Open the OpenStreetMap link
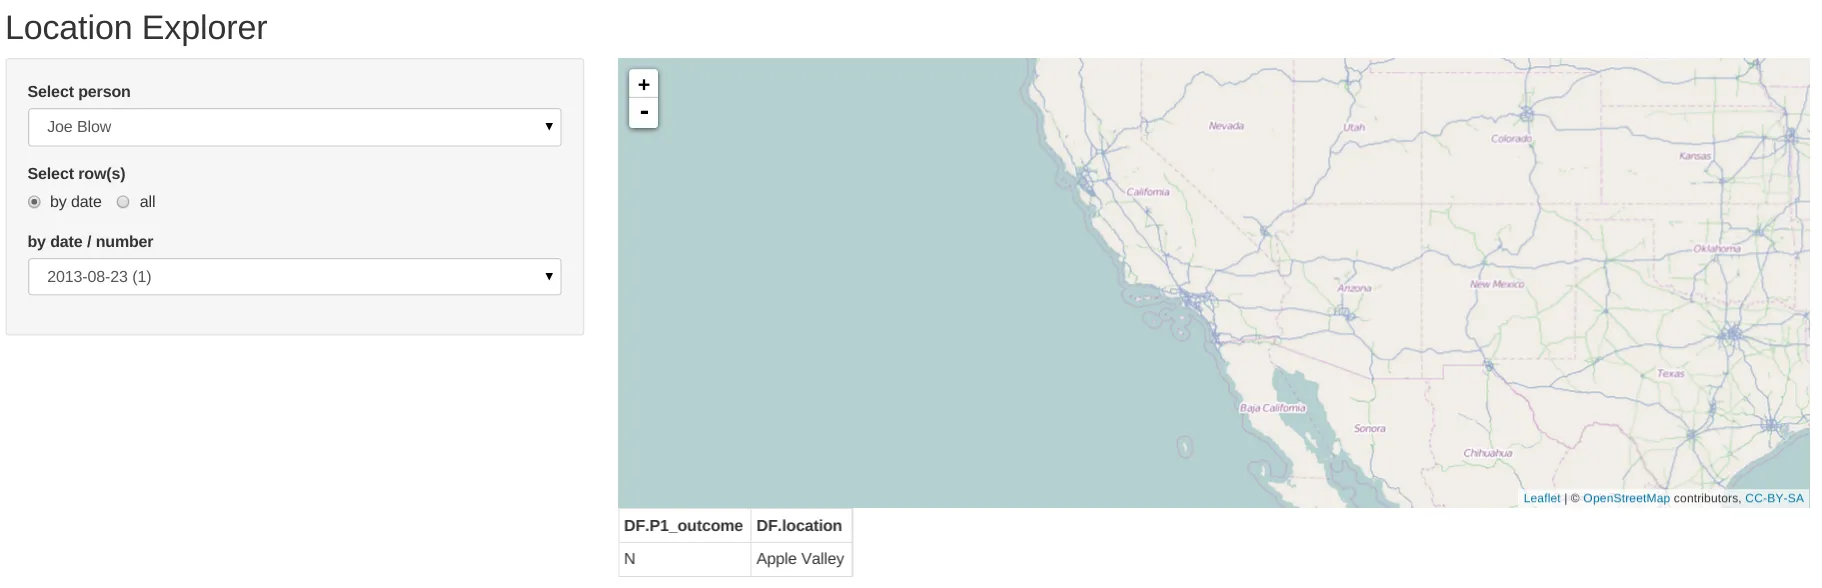 point(1626,498)
